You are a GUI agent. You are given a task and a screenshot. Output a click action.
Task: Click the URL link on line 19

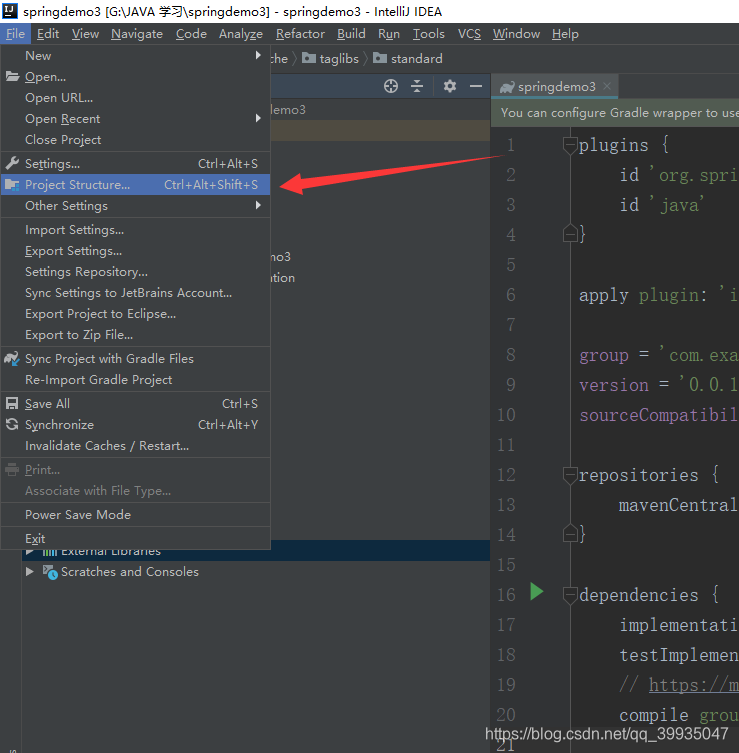pyautogui.click(x=693, y=685)
